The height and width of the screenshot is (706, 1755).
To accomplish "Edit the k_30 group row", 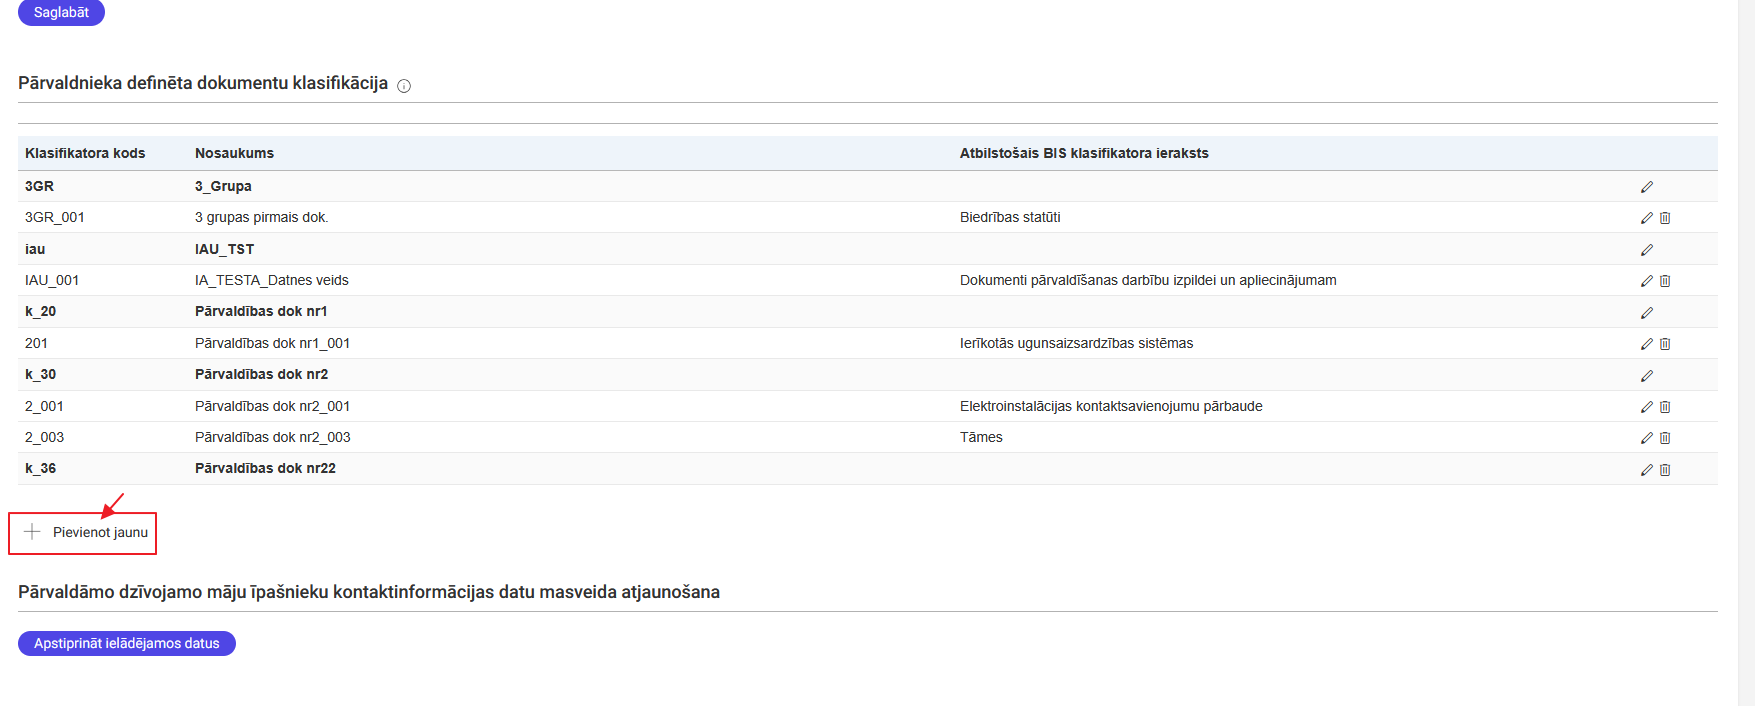I will [1646, 376].
